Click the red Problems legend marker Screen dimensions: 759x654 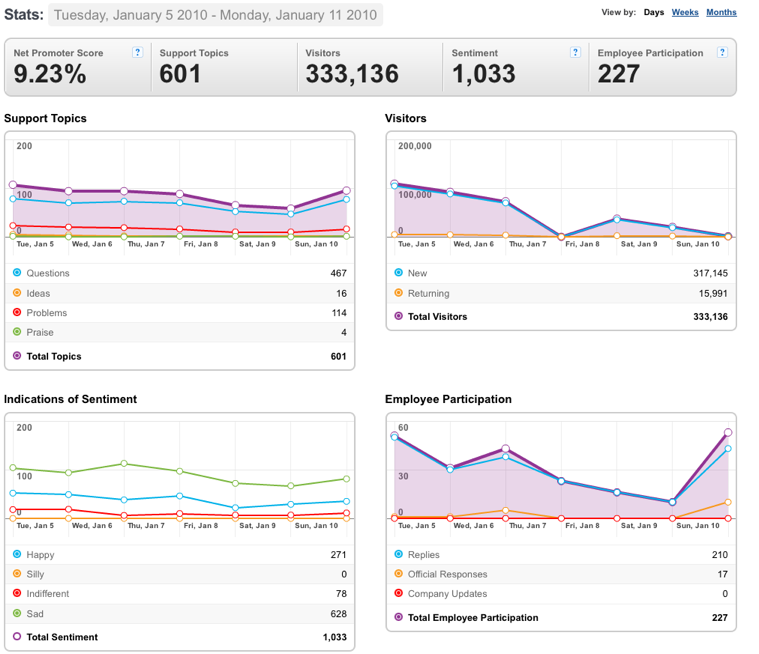tap(17, 312)
